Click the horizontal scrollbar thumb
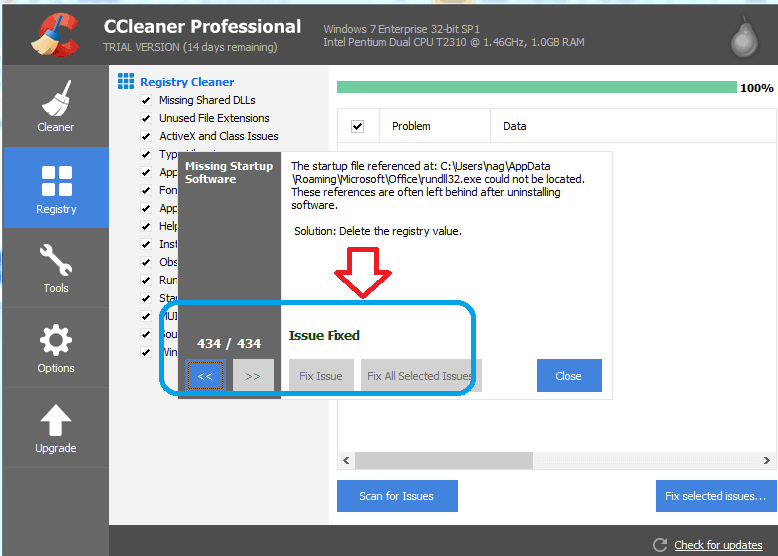This screenshot has height=556, width=778. point(444,460)
